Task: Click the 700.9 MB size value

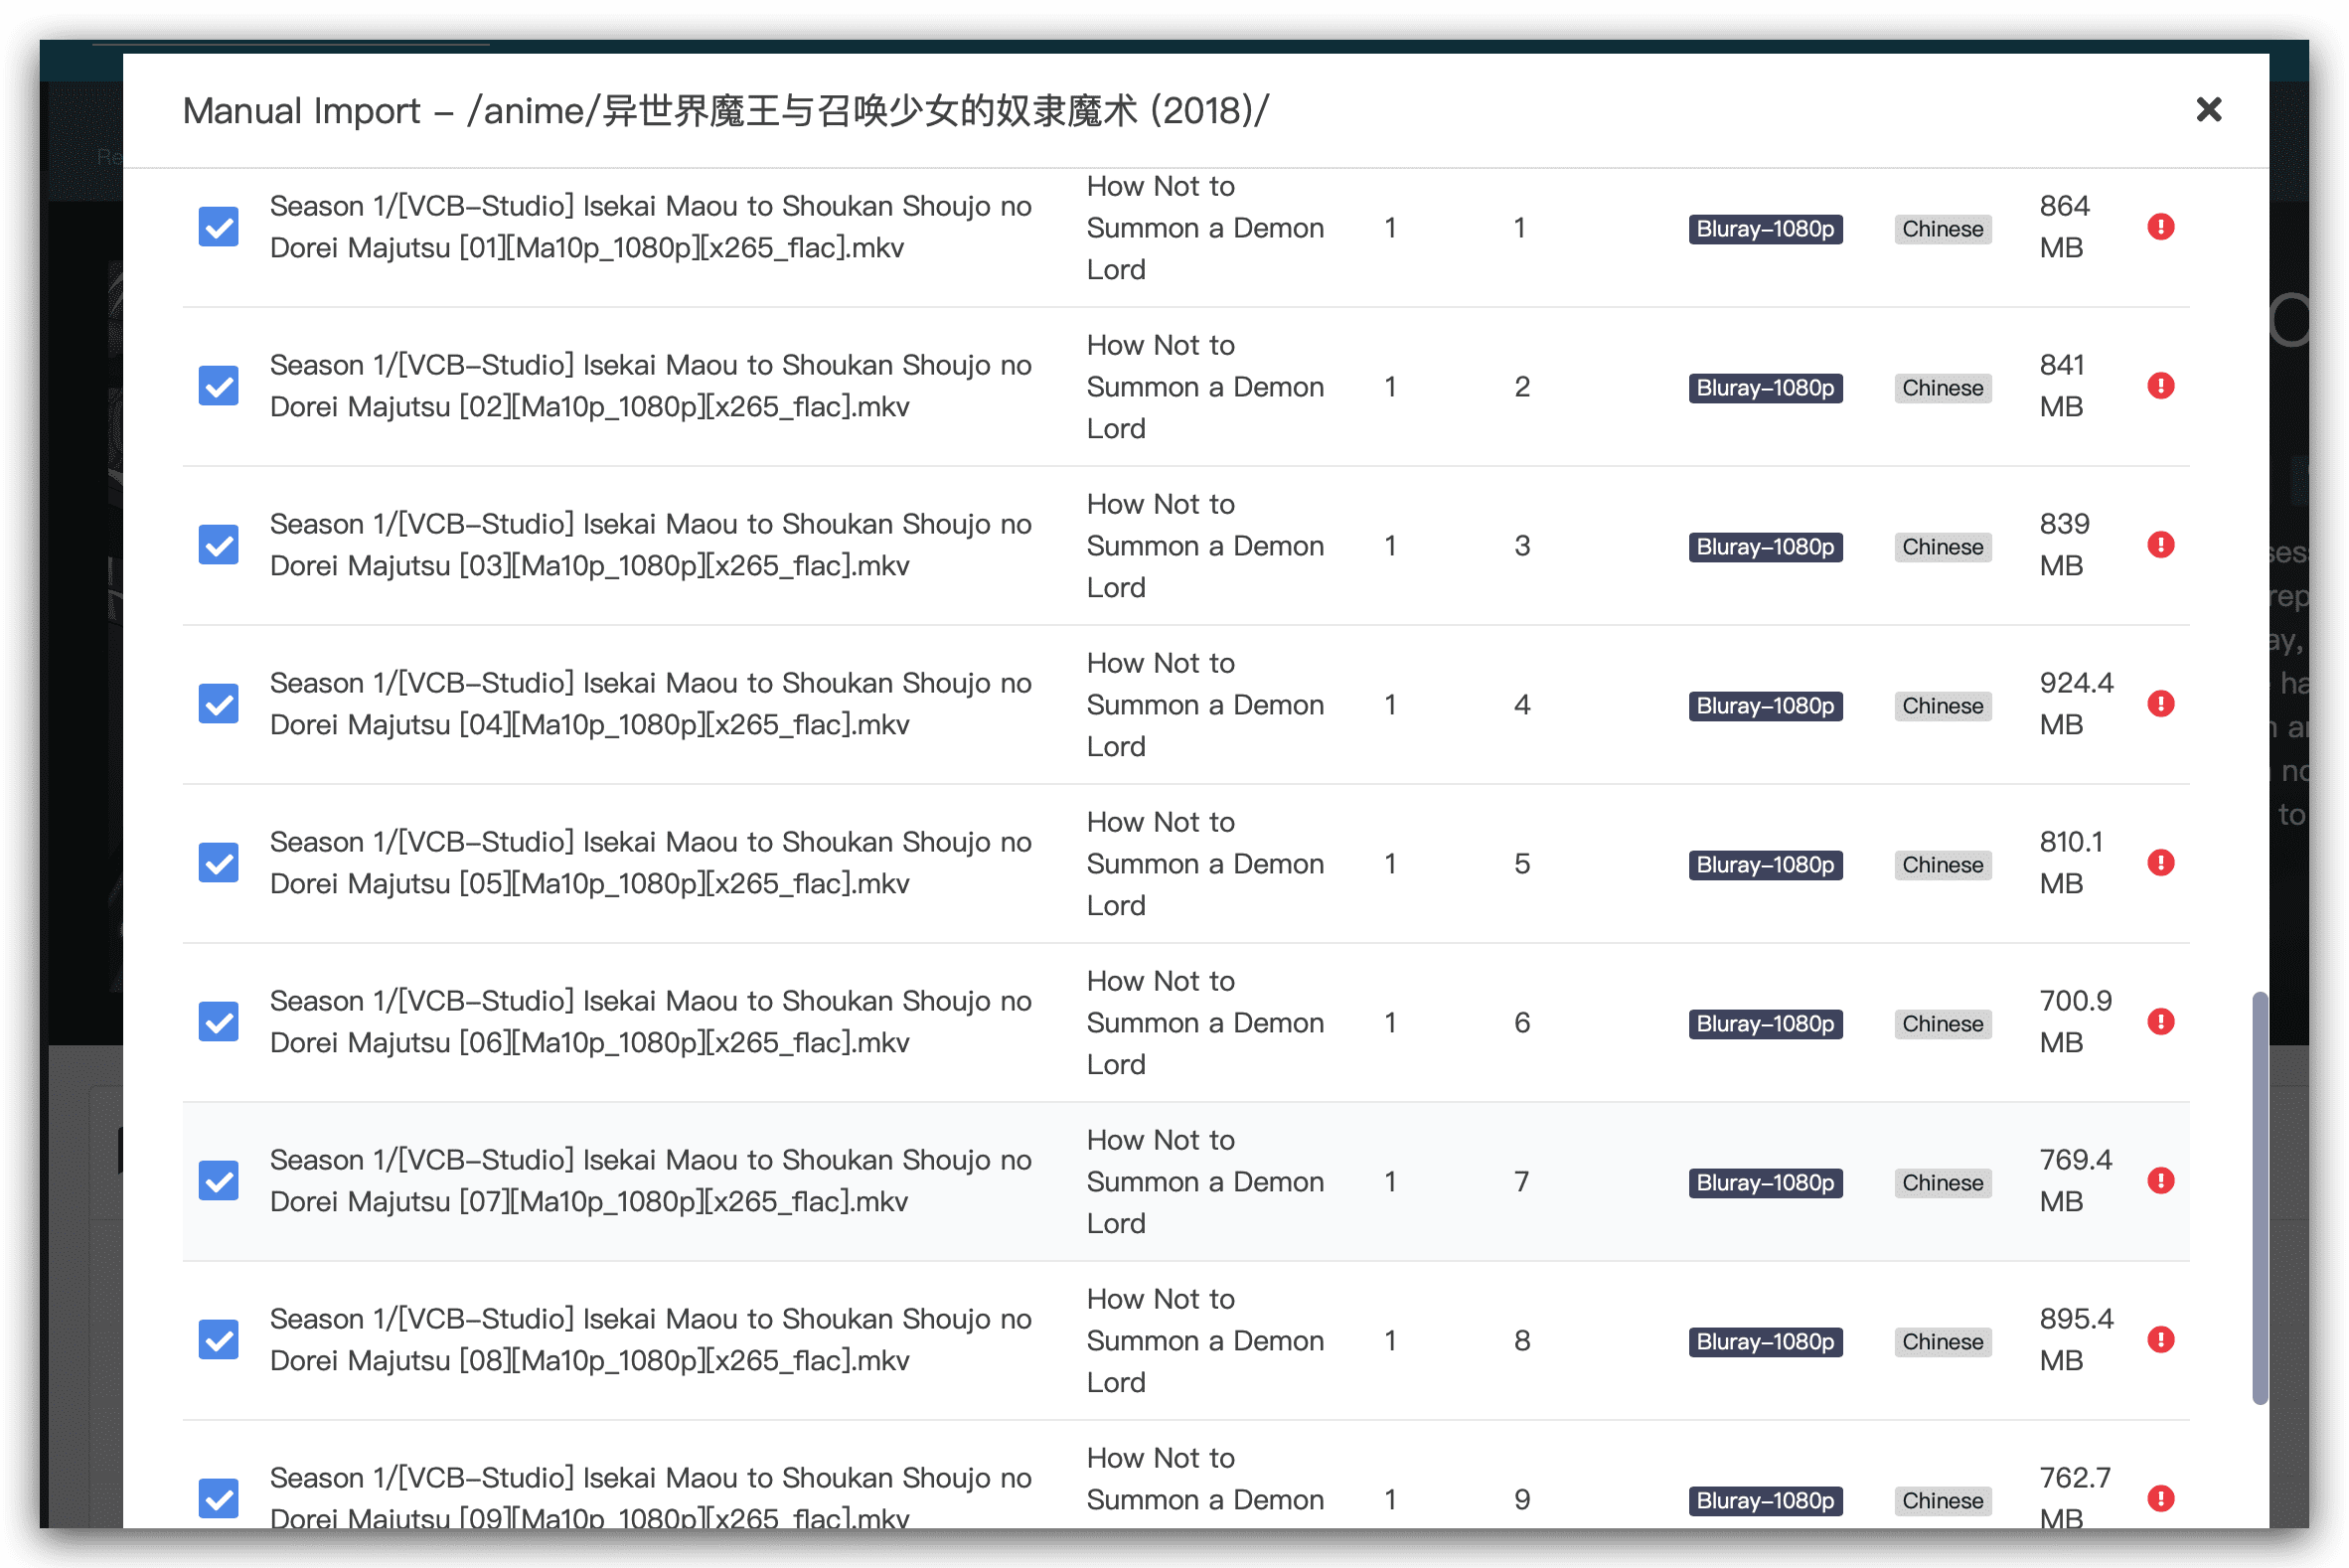Action: point(2075,1022)
